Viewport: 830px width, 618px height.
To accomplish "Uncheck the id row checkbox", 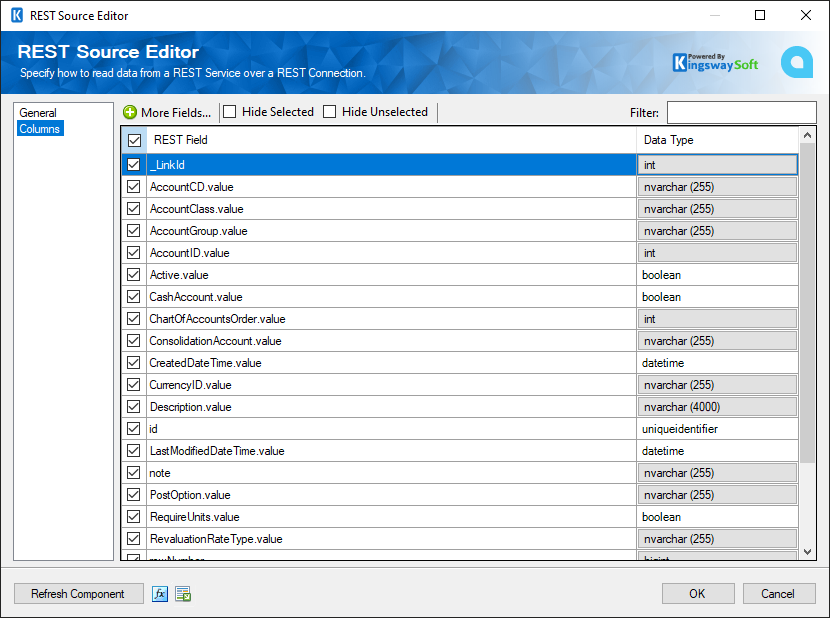I will tap(133, 428).
